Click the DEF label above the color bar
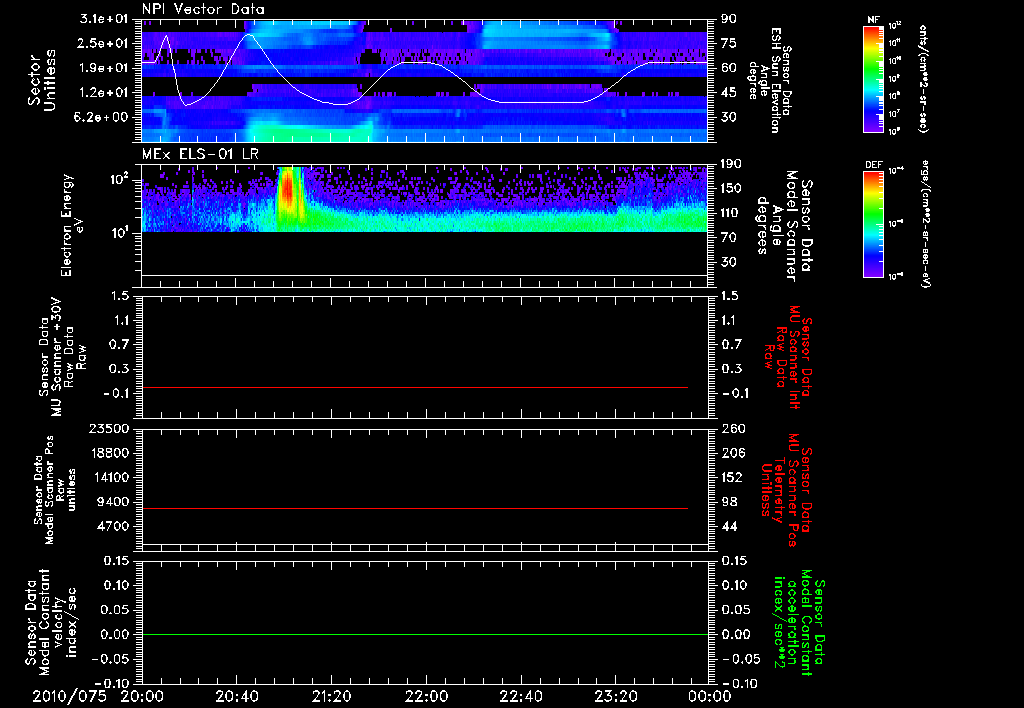The height and width of the screenshot is (708, 1024). pyautogui.click(x=874, y=165)
